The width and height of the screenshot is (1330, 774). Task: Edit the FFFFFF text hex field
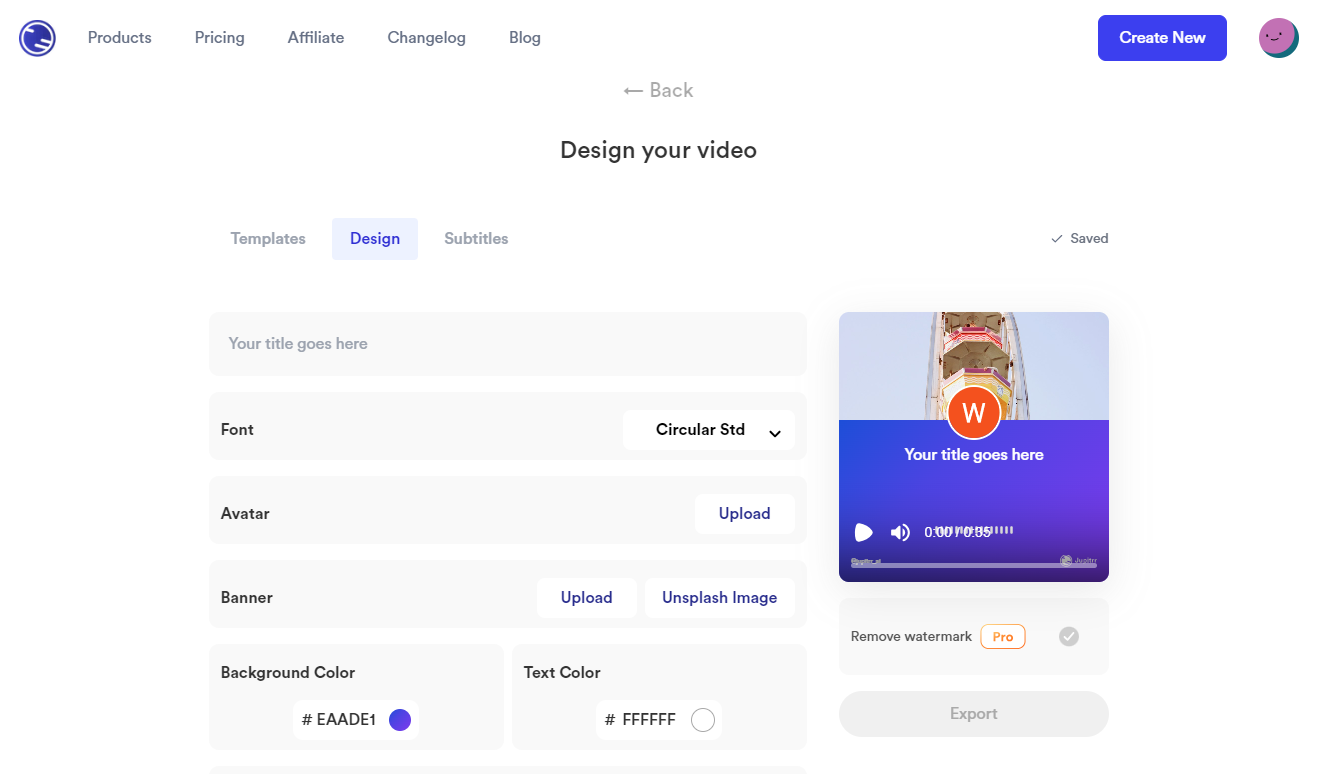[649, 720]
